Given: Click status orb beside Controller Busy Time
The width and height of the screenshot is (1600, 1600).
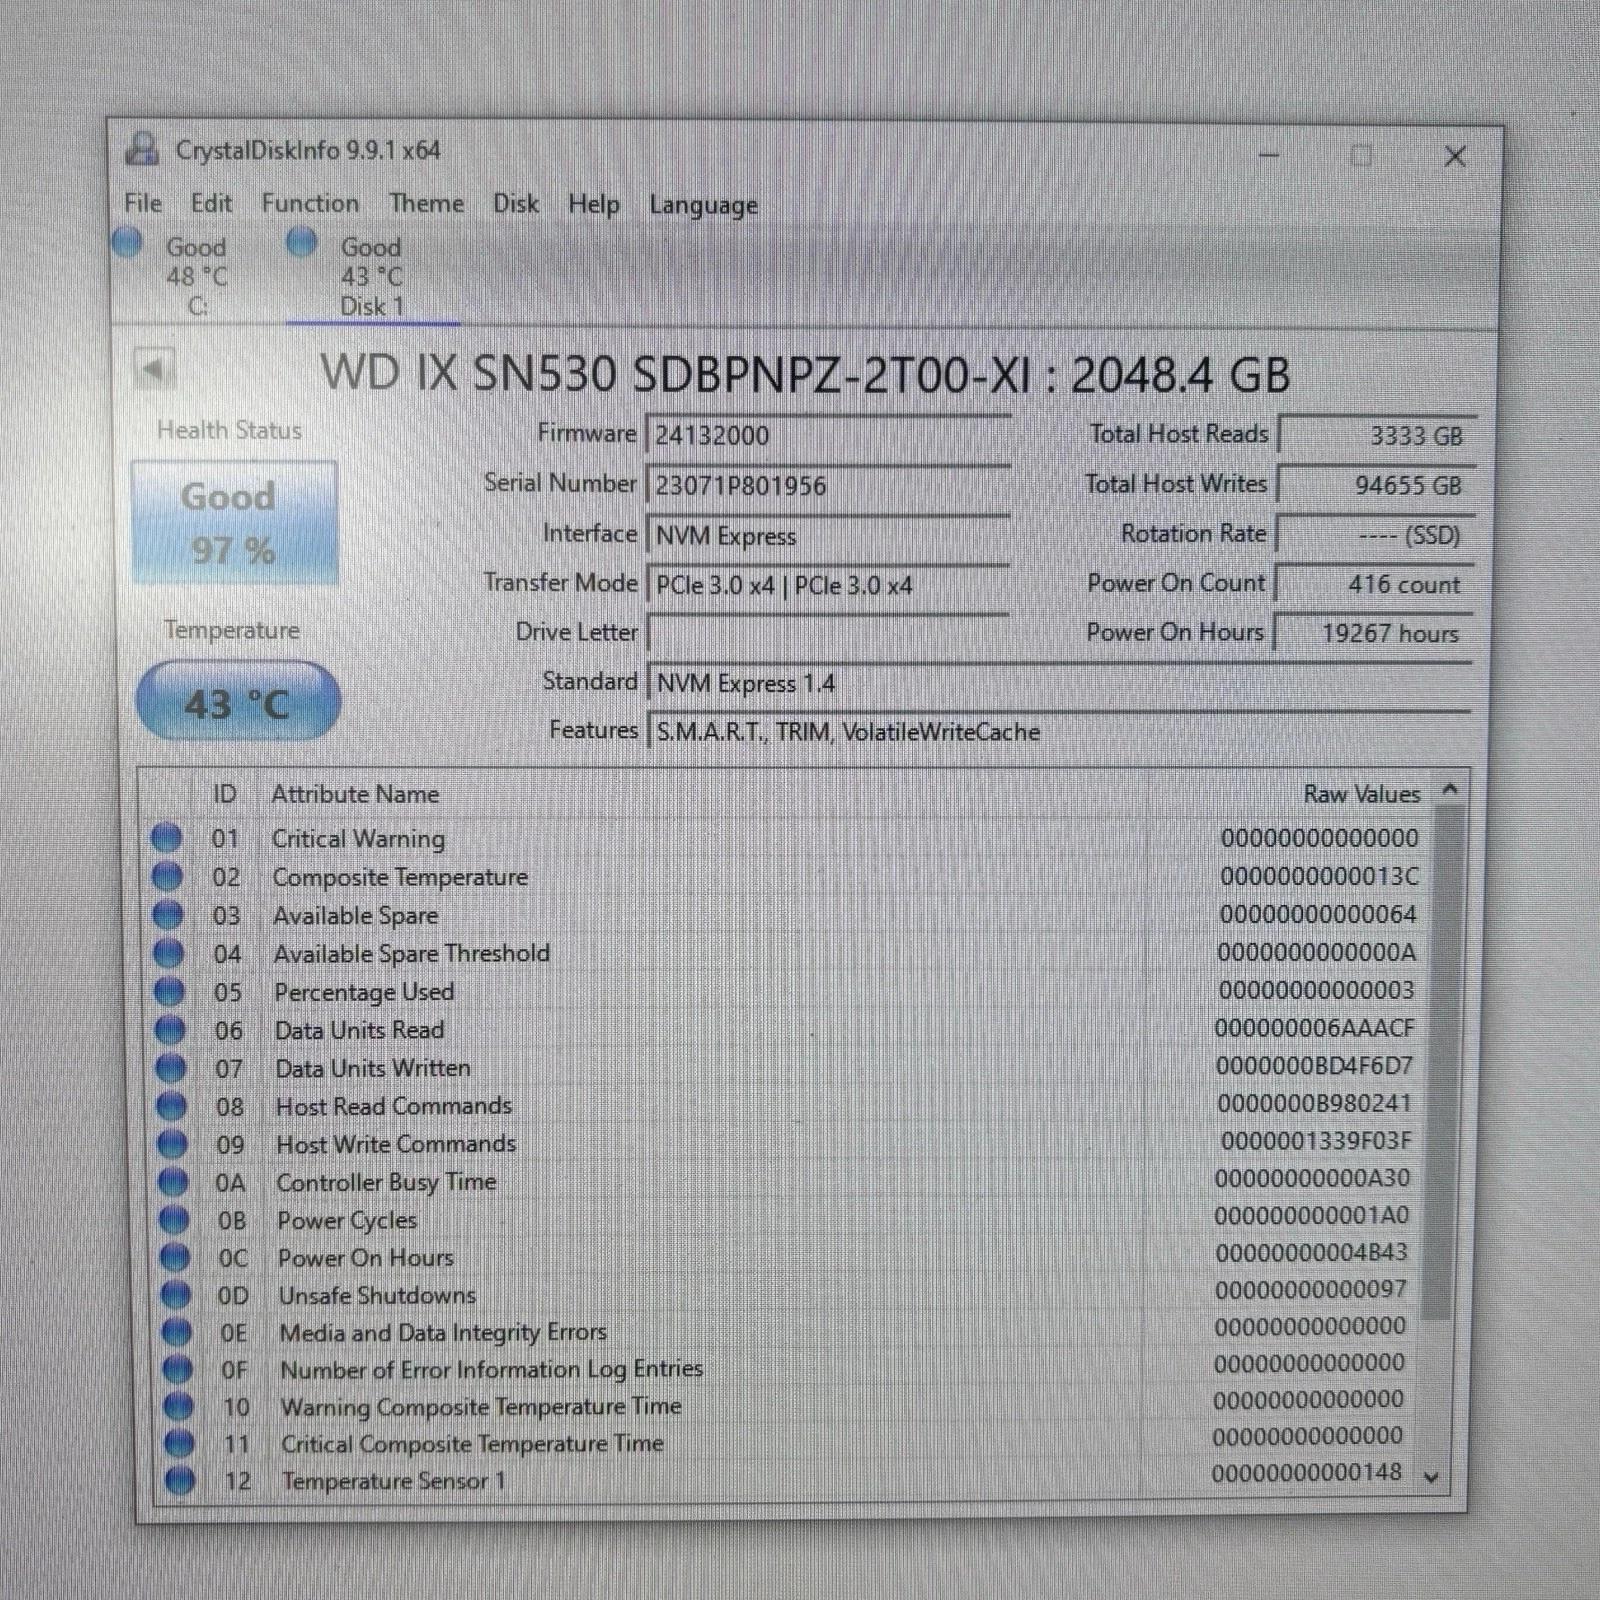Looking at the screenshot, I should point(173,1182).
